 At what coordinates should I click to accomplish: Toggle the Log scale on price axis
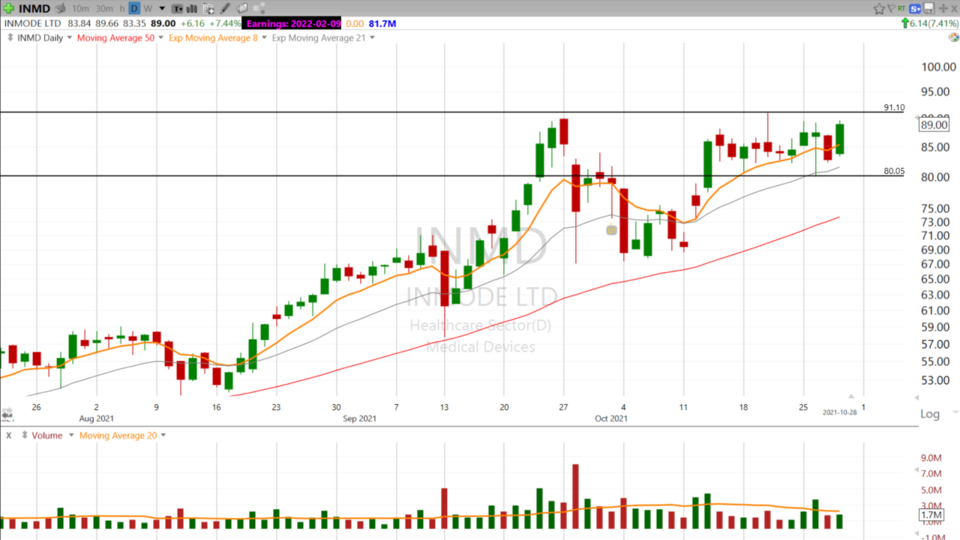click(930, 413)
